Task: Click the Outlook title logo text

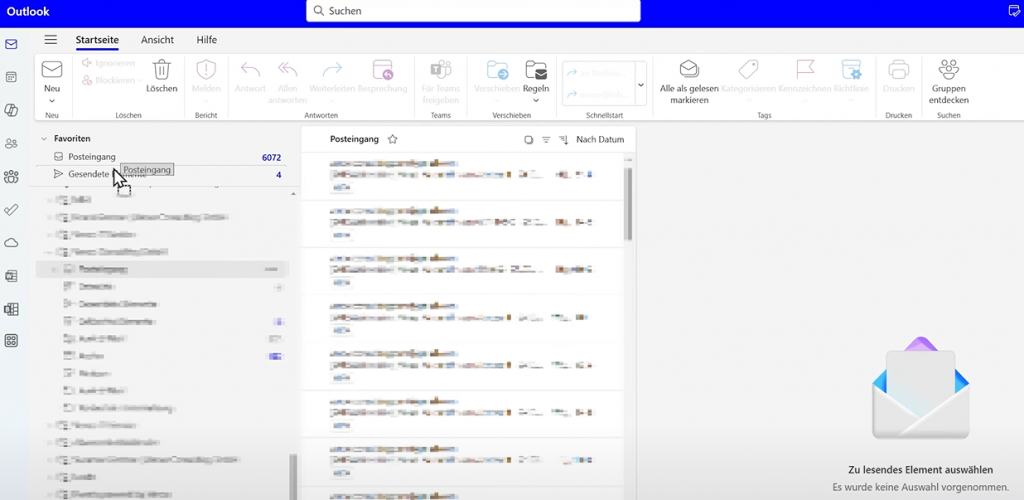Action: point(28,11)
